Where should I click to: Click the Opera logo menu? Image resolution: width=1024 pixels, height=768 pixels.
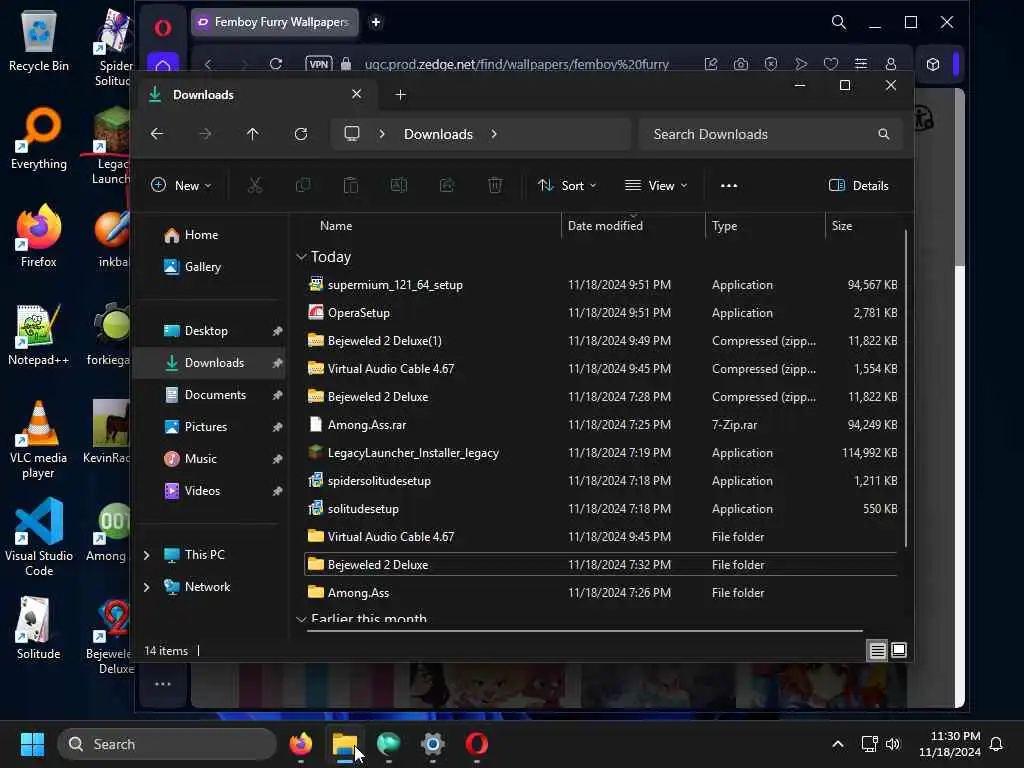(163, 27)
